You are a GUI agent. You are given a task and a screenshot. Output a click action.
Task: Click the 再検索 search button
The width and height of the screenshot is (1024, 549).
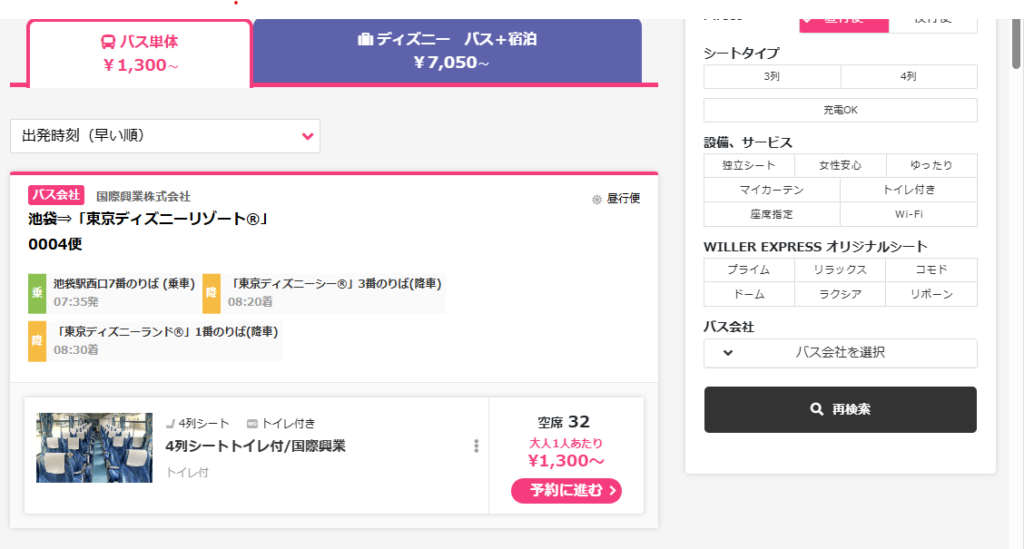[840, 409]
